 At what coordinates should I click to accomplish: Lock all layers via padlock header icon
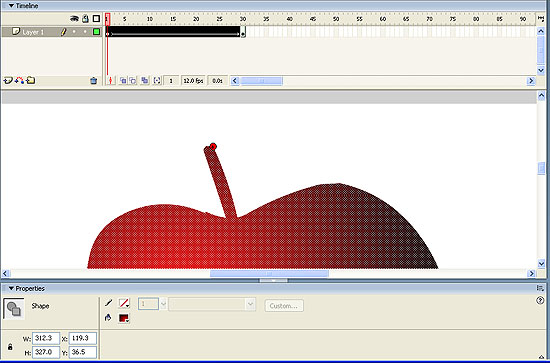point(85,19)
